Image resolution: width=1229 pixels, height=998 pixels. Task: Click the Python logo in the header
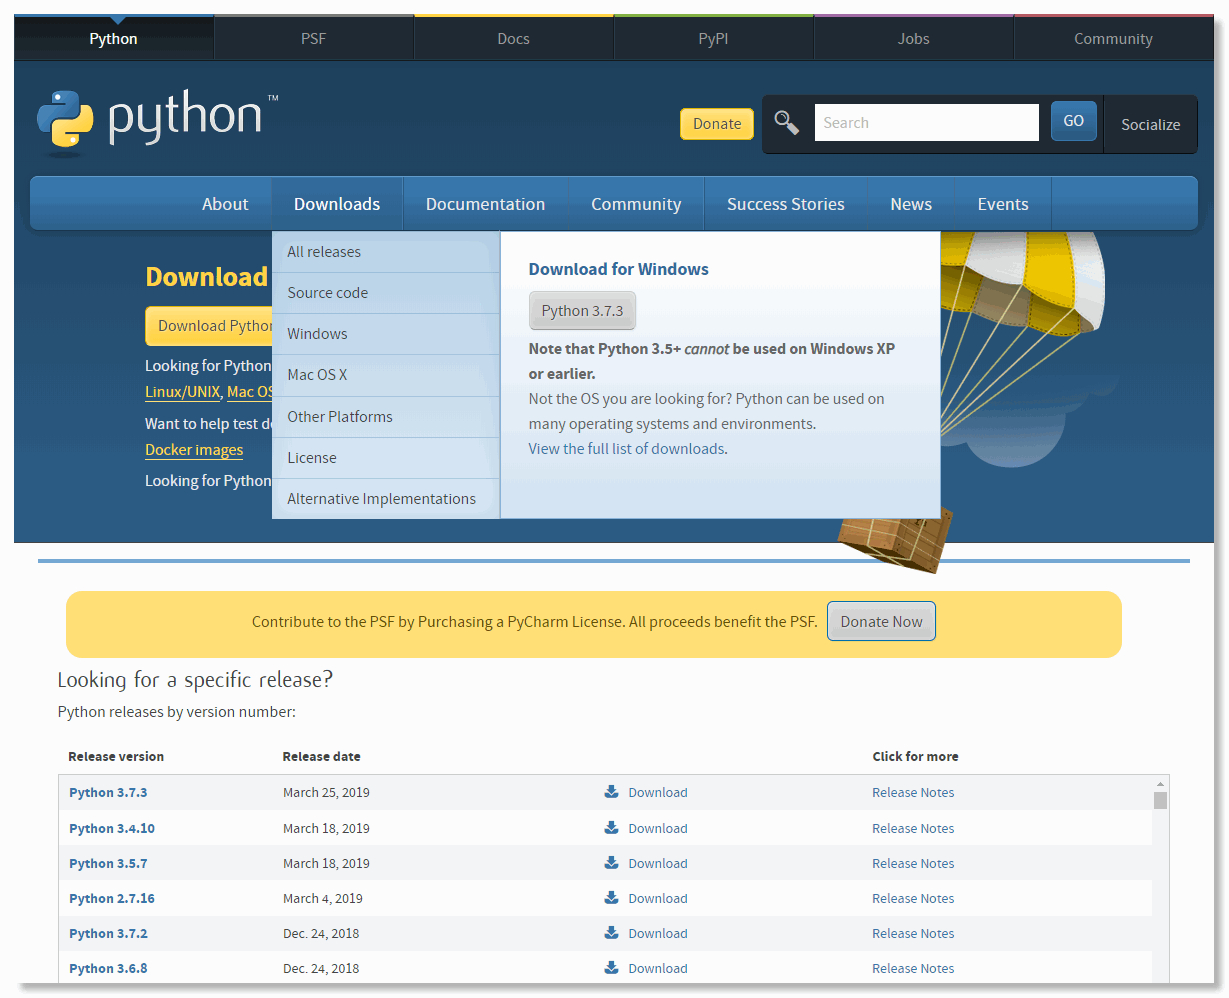[x=157, y=122]
